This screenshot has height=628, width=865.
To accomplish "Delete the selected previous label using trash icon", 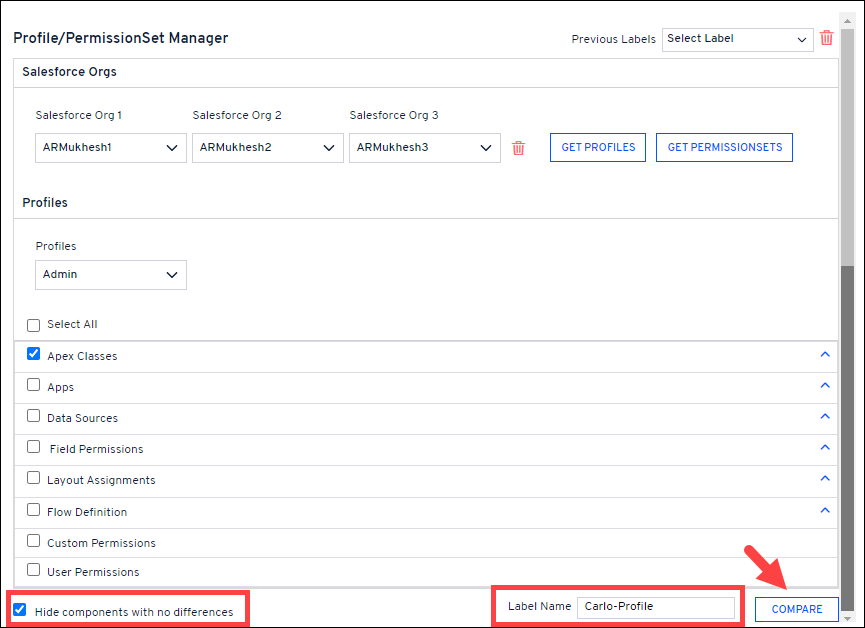I will click(826, 38).
